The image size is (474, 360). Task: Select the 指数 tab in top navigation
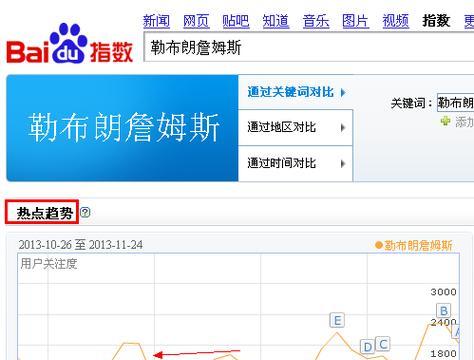tap(436, 21)
